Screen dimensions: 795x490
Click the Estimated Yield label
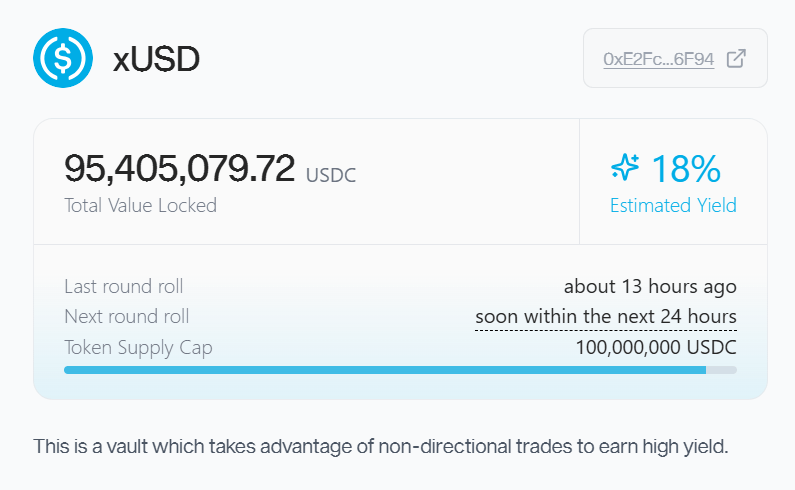(673, 206)
